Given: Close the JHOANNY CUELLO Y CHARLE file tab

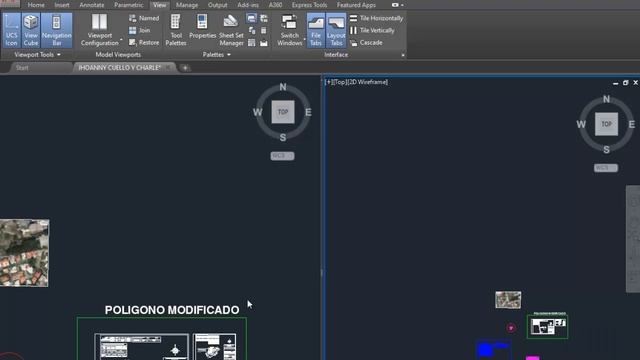Looking at the screenshot, I should click(x=168, y=67).
